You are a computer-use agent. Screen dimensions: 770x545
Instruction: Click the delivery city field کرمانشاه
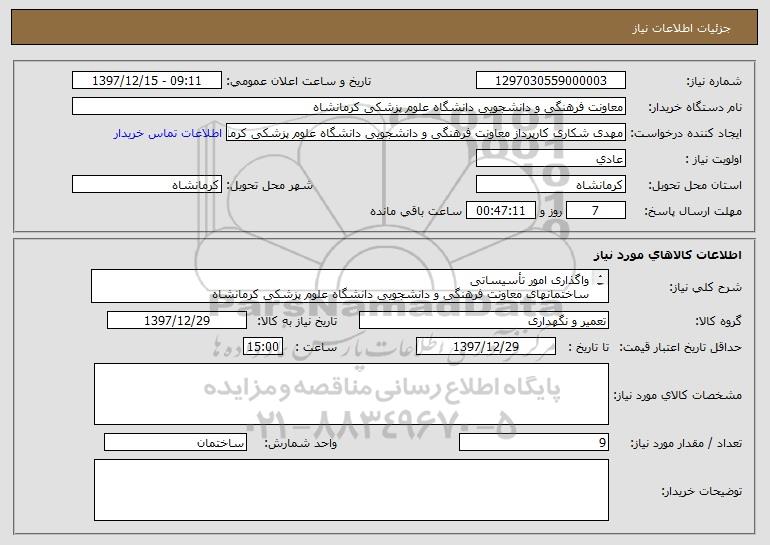(x=147, y=185)
